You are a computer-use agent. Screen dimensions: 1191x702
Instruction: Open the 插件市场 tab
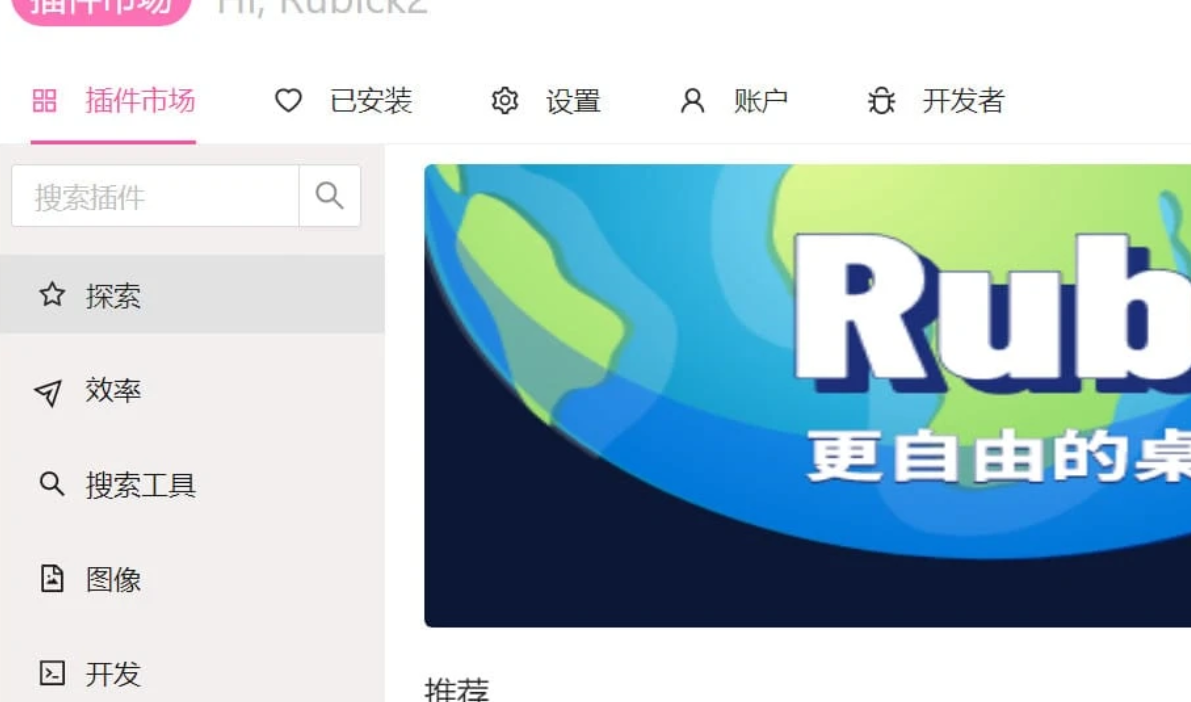113,100
